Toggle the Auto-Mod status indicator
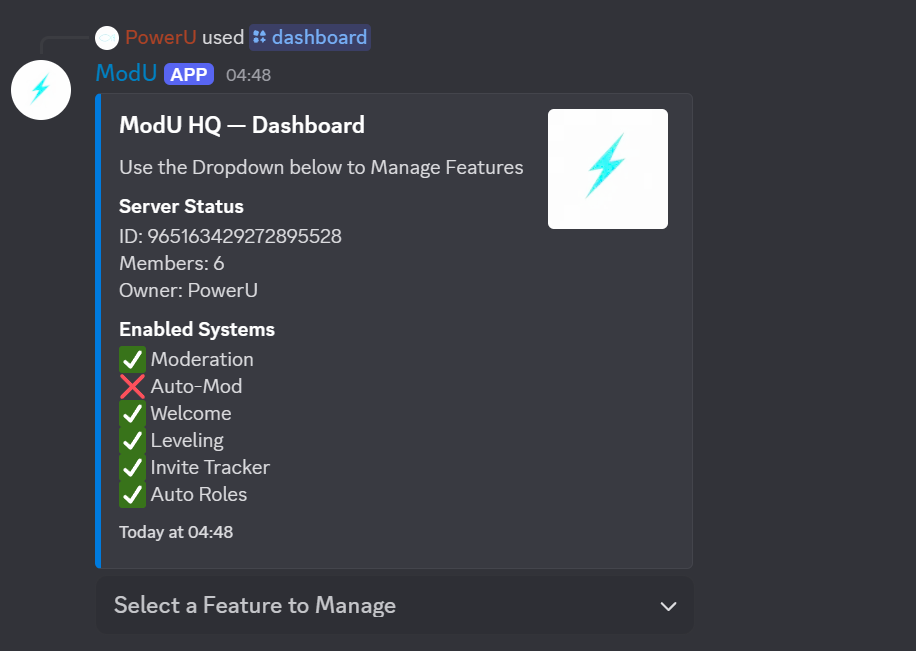 click(x=132, y=386)
